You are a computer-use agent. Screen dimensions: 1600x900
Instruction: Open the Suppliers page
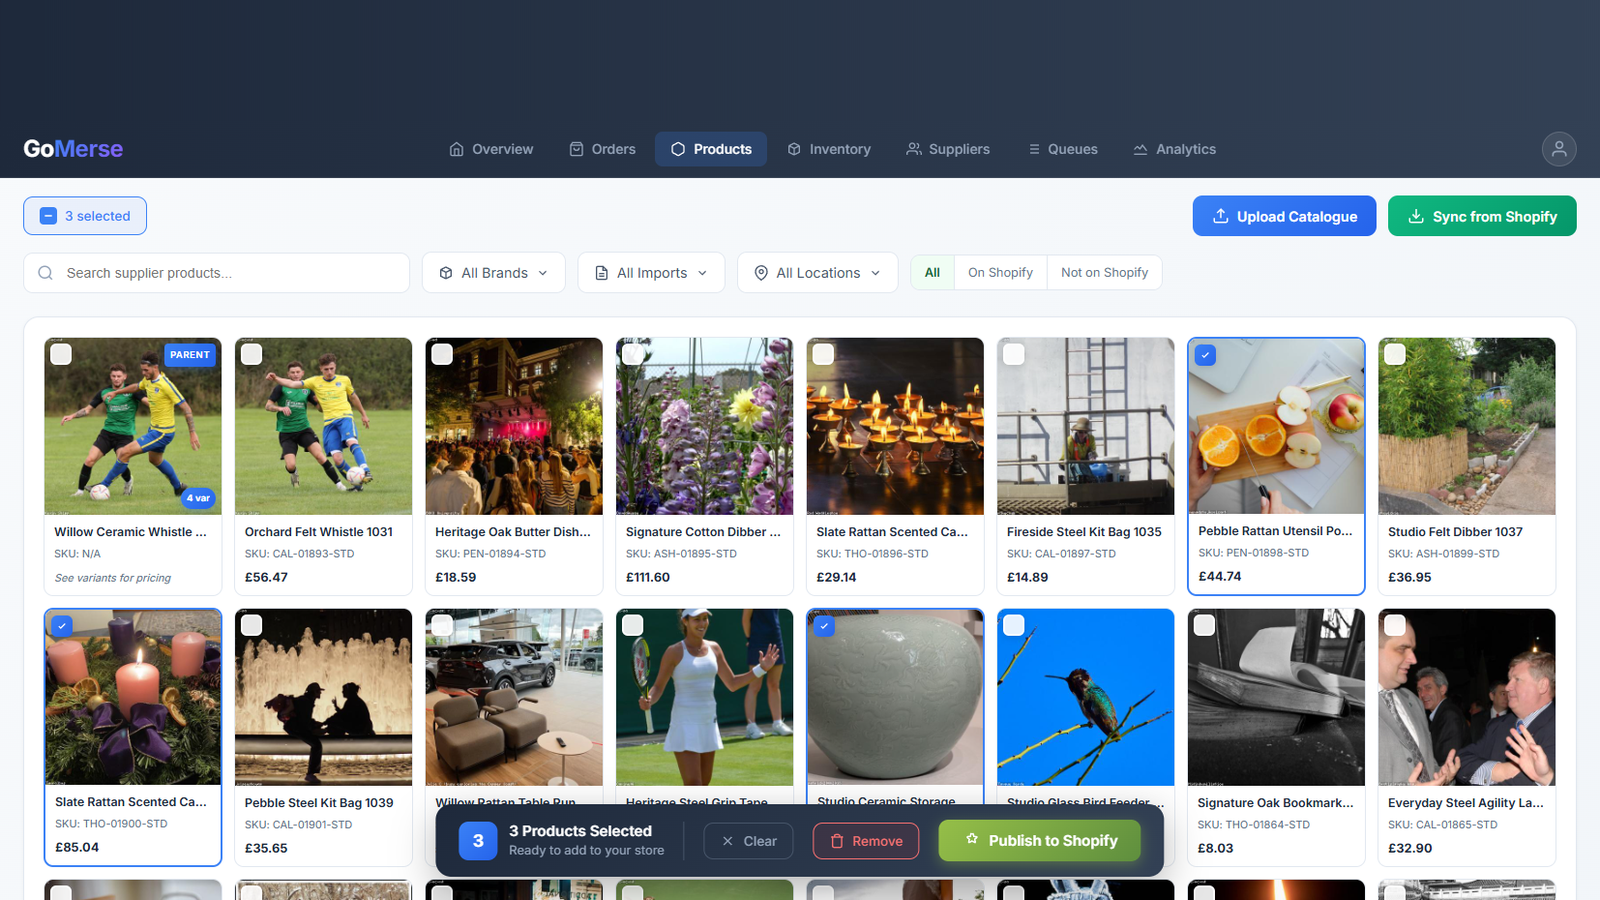pyautogui.click(x=948, y=149)
